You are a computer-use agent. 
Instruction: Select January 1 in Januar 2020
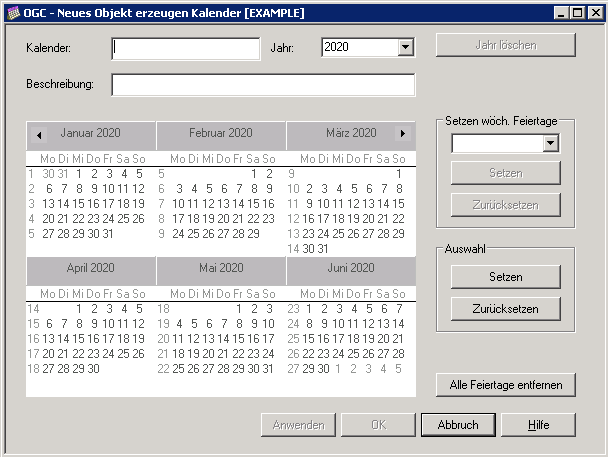(79, 174)
